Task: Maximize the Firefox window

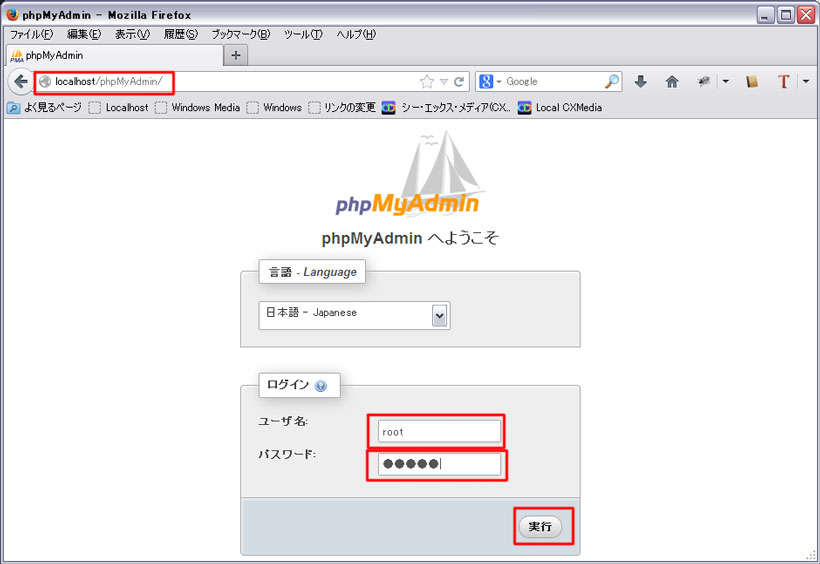Action: pos(785,15)
